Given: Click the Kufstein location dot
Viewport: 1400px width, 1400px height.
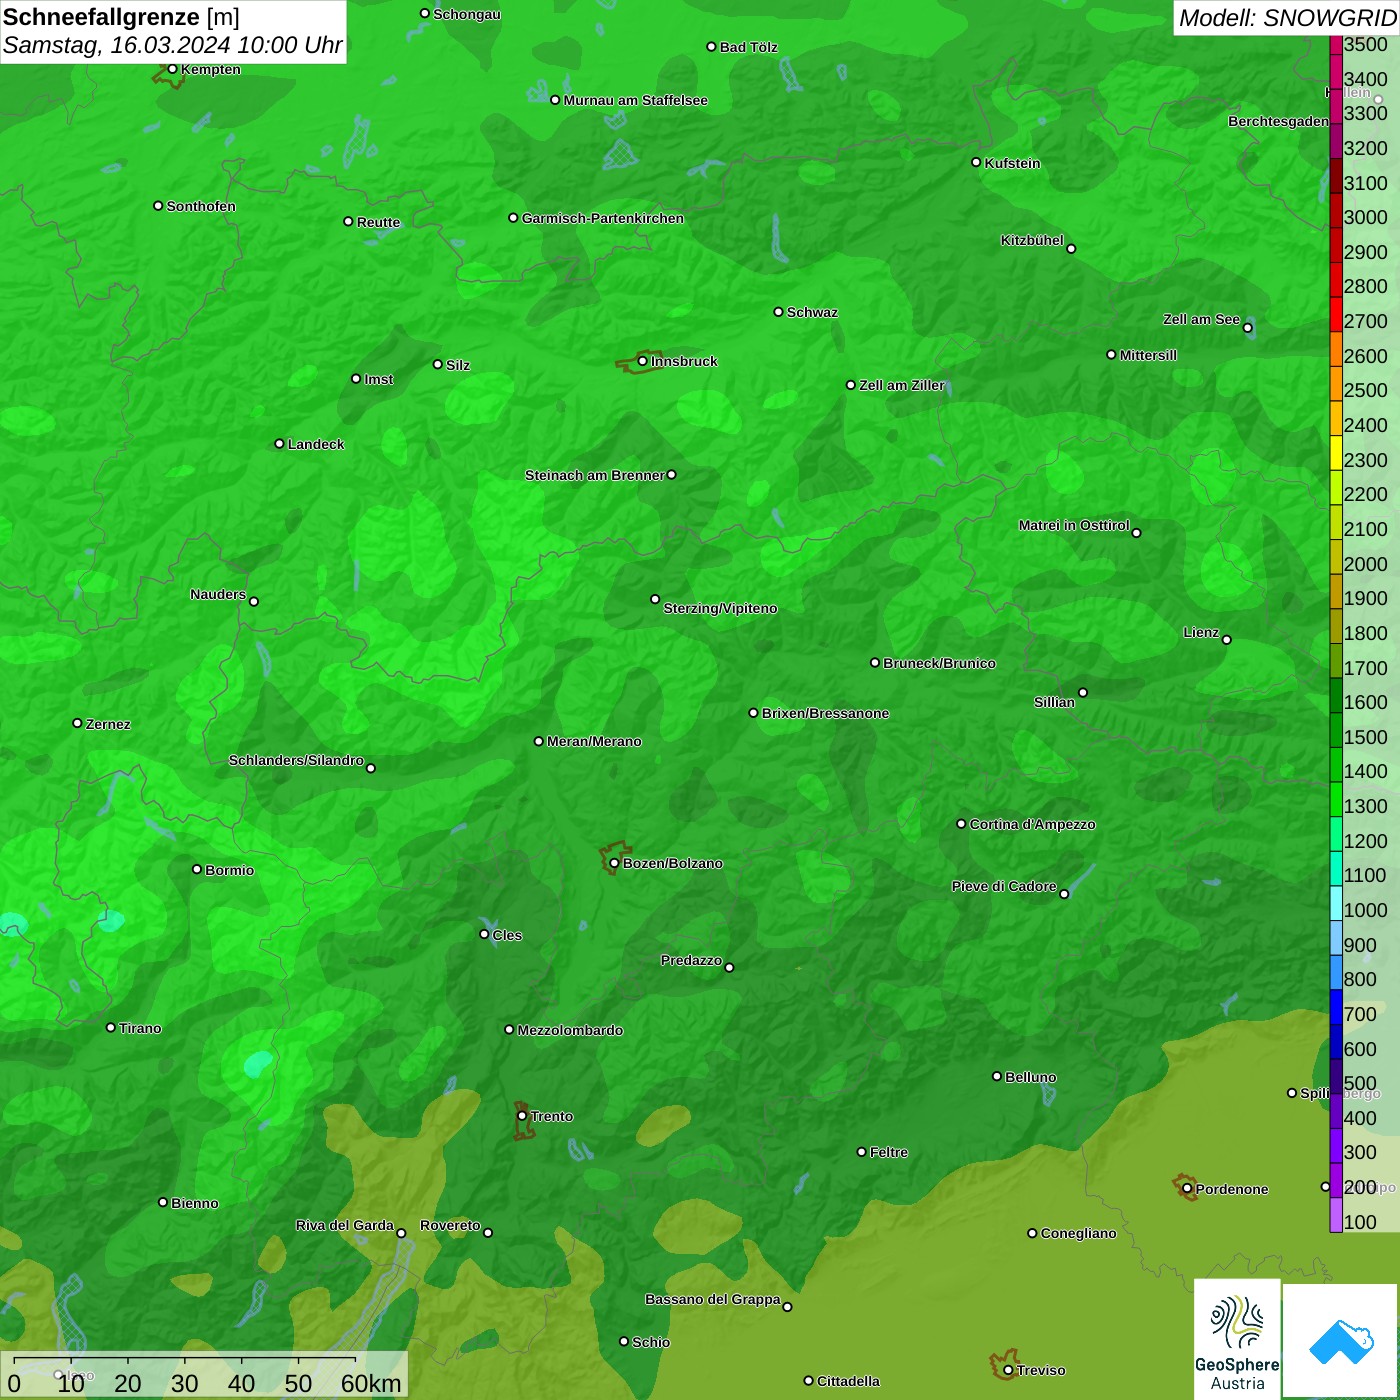Looking at the screenshot, I should click(976, 162).
